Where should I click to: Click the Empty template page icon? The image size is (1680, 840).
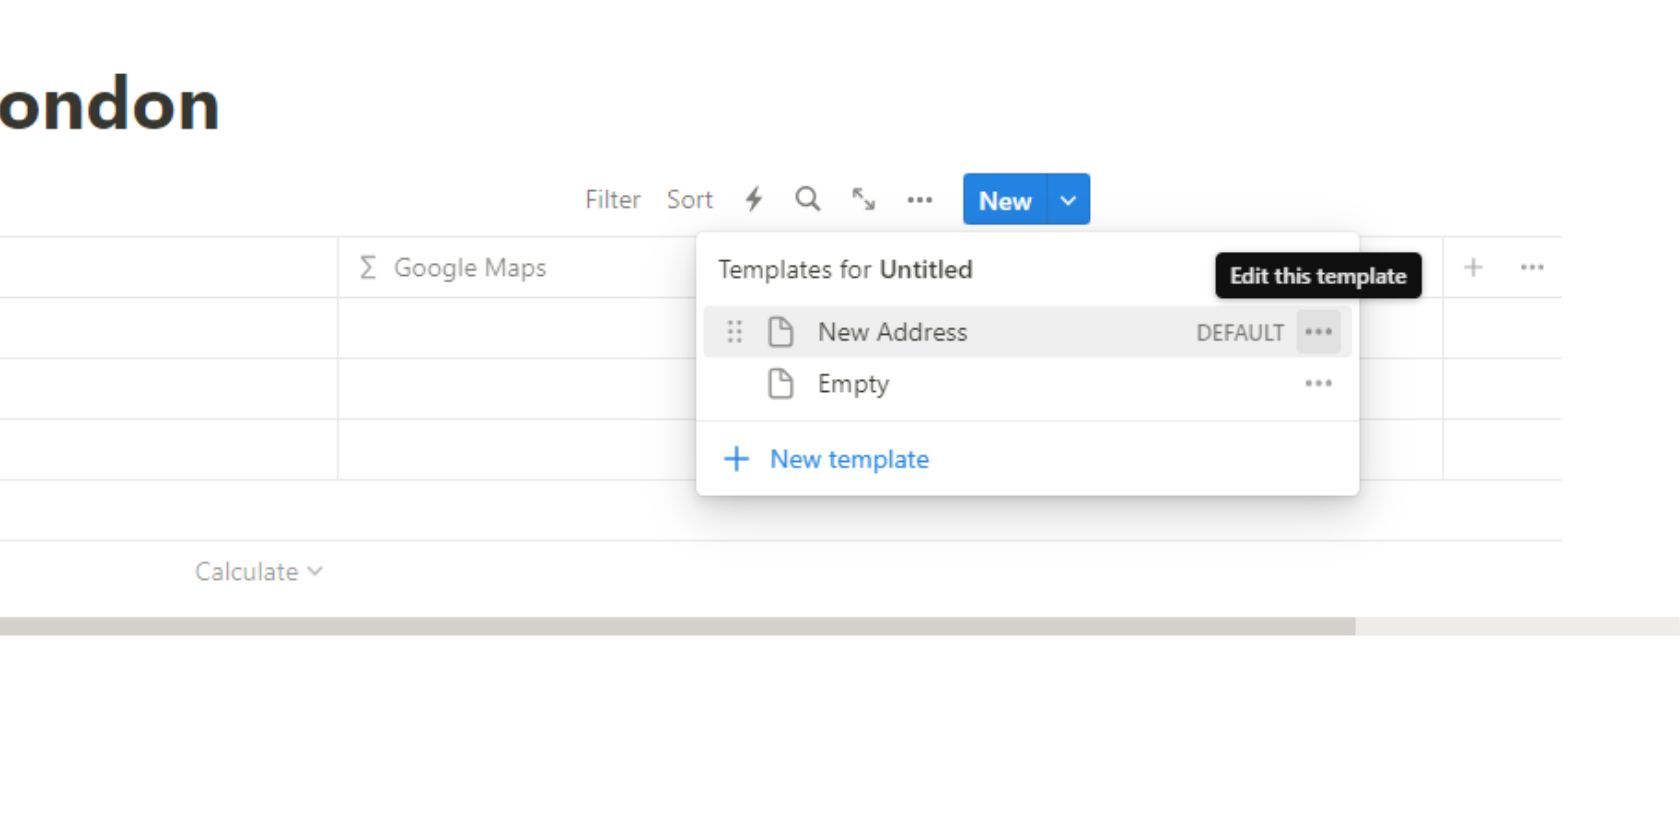click(780, 384)
